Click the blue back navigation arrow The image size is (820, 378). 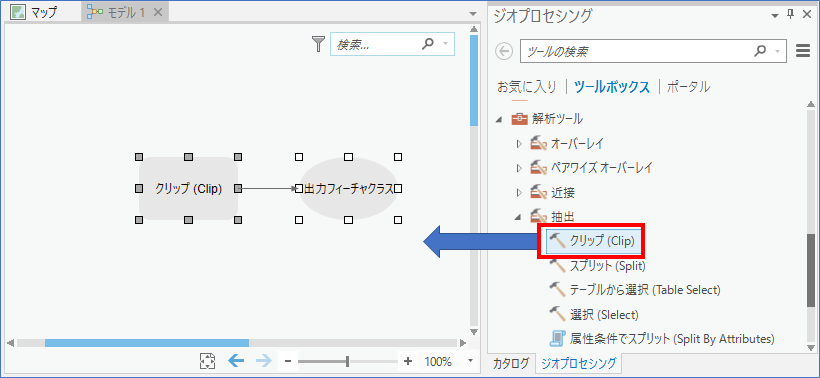coord(236,361)
